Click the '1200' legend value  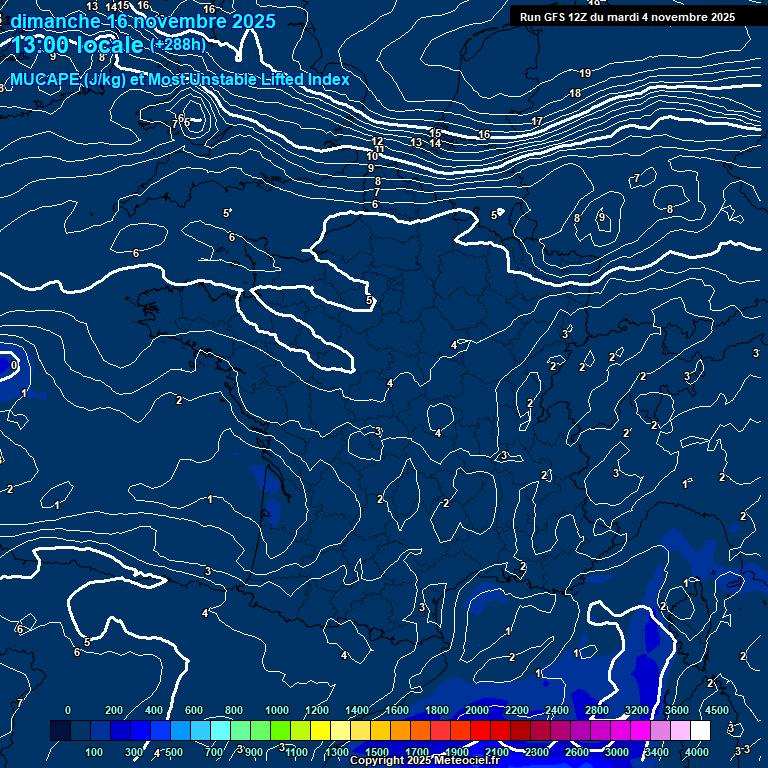pos(317,710)
